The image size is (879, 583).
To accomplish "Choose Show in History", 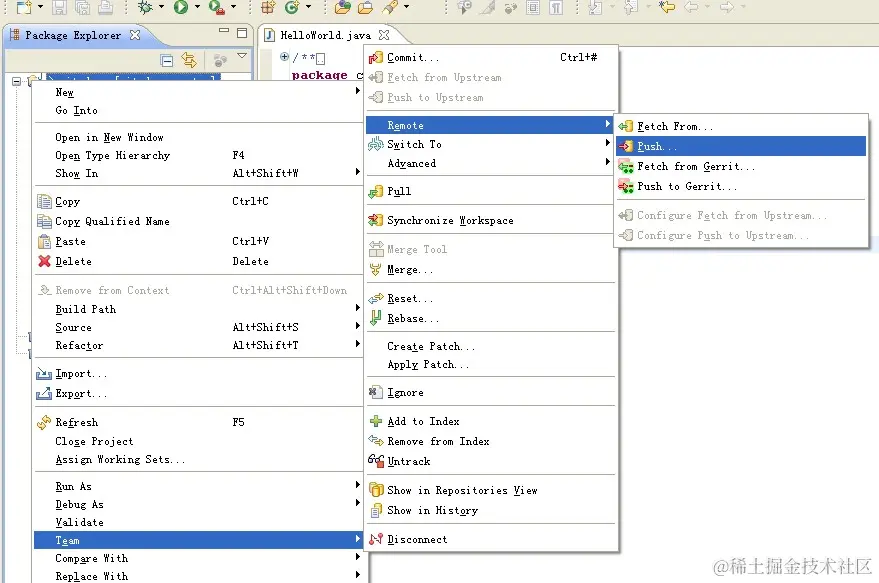I will click(492, 510).
